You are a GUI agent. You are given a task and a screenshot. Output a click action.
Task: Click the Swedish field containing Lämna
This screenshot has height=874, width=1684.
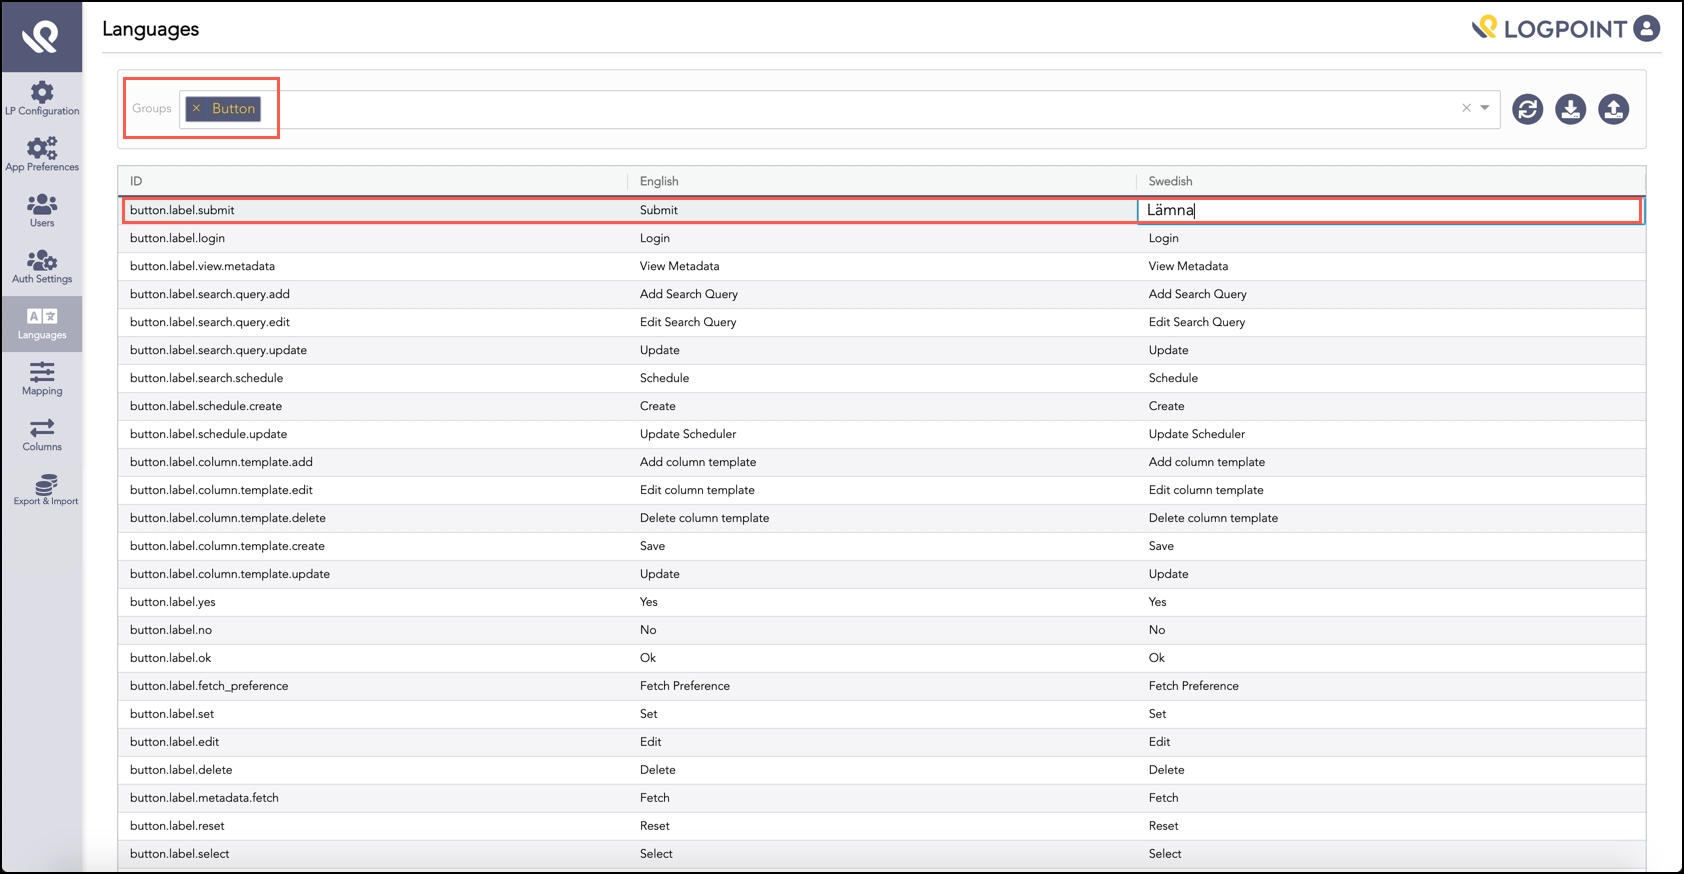[x=1388, y=210]
